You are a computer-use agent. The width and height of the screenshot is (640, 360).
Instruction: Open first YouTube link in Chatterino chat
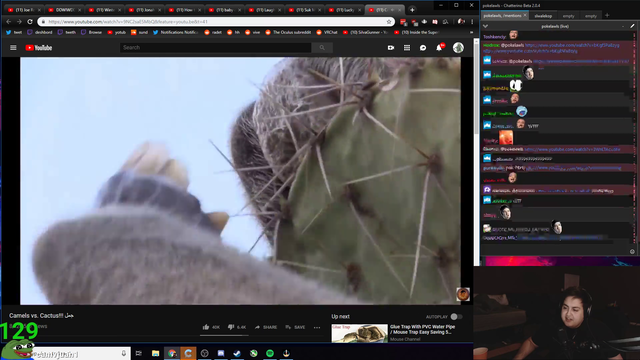click(572, 45)
